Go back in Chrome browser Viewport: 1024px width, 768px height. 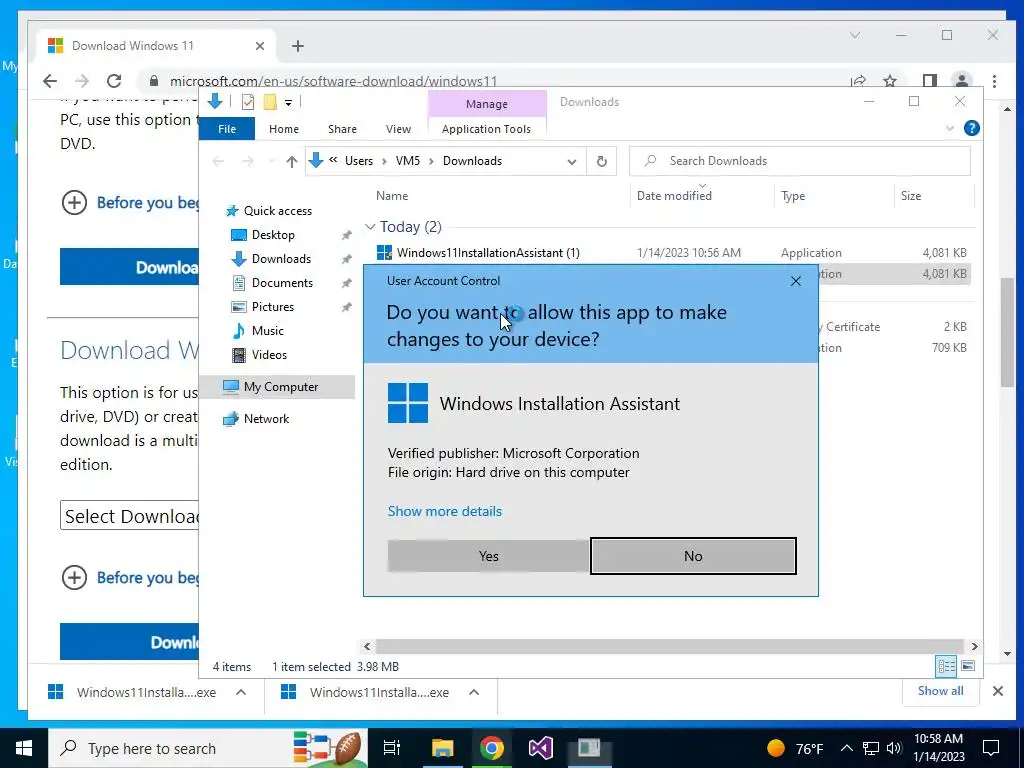50,81
